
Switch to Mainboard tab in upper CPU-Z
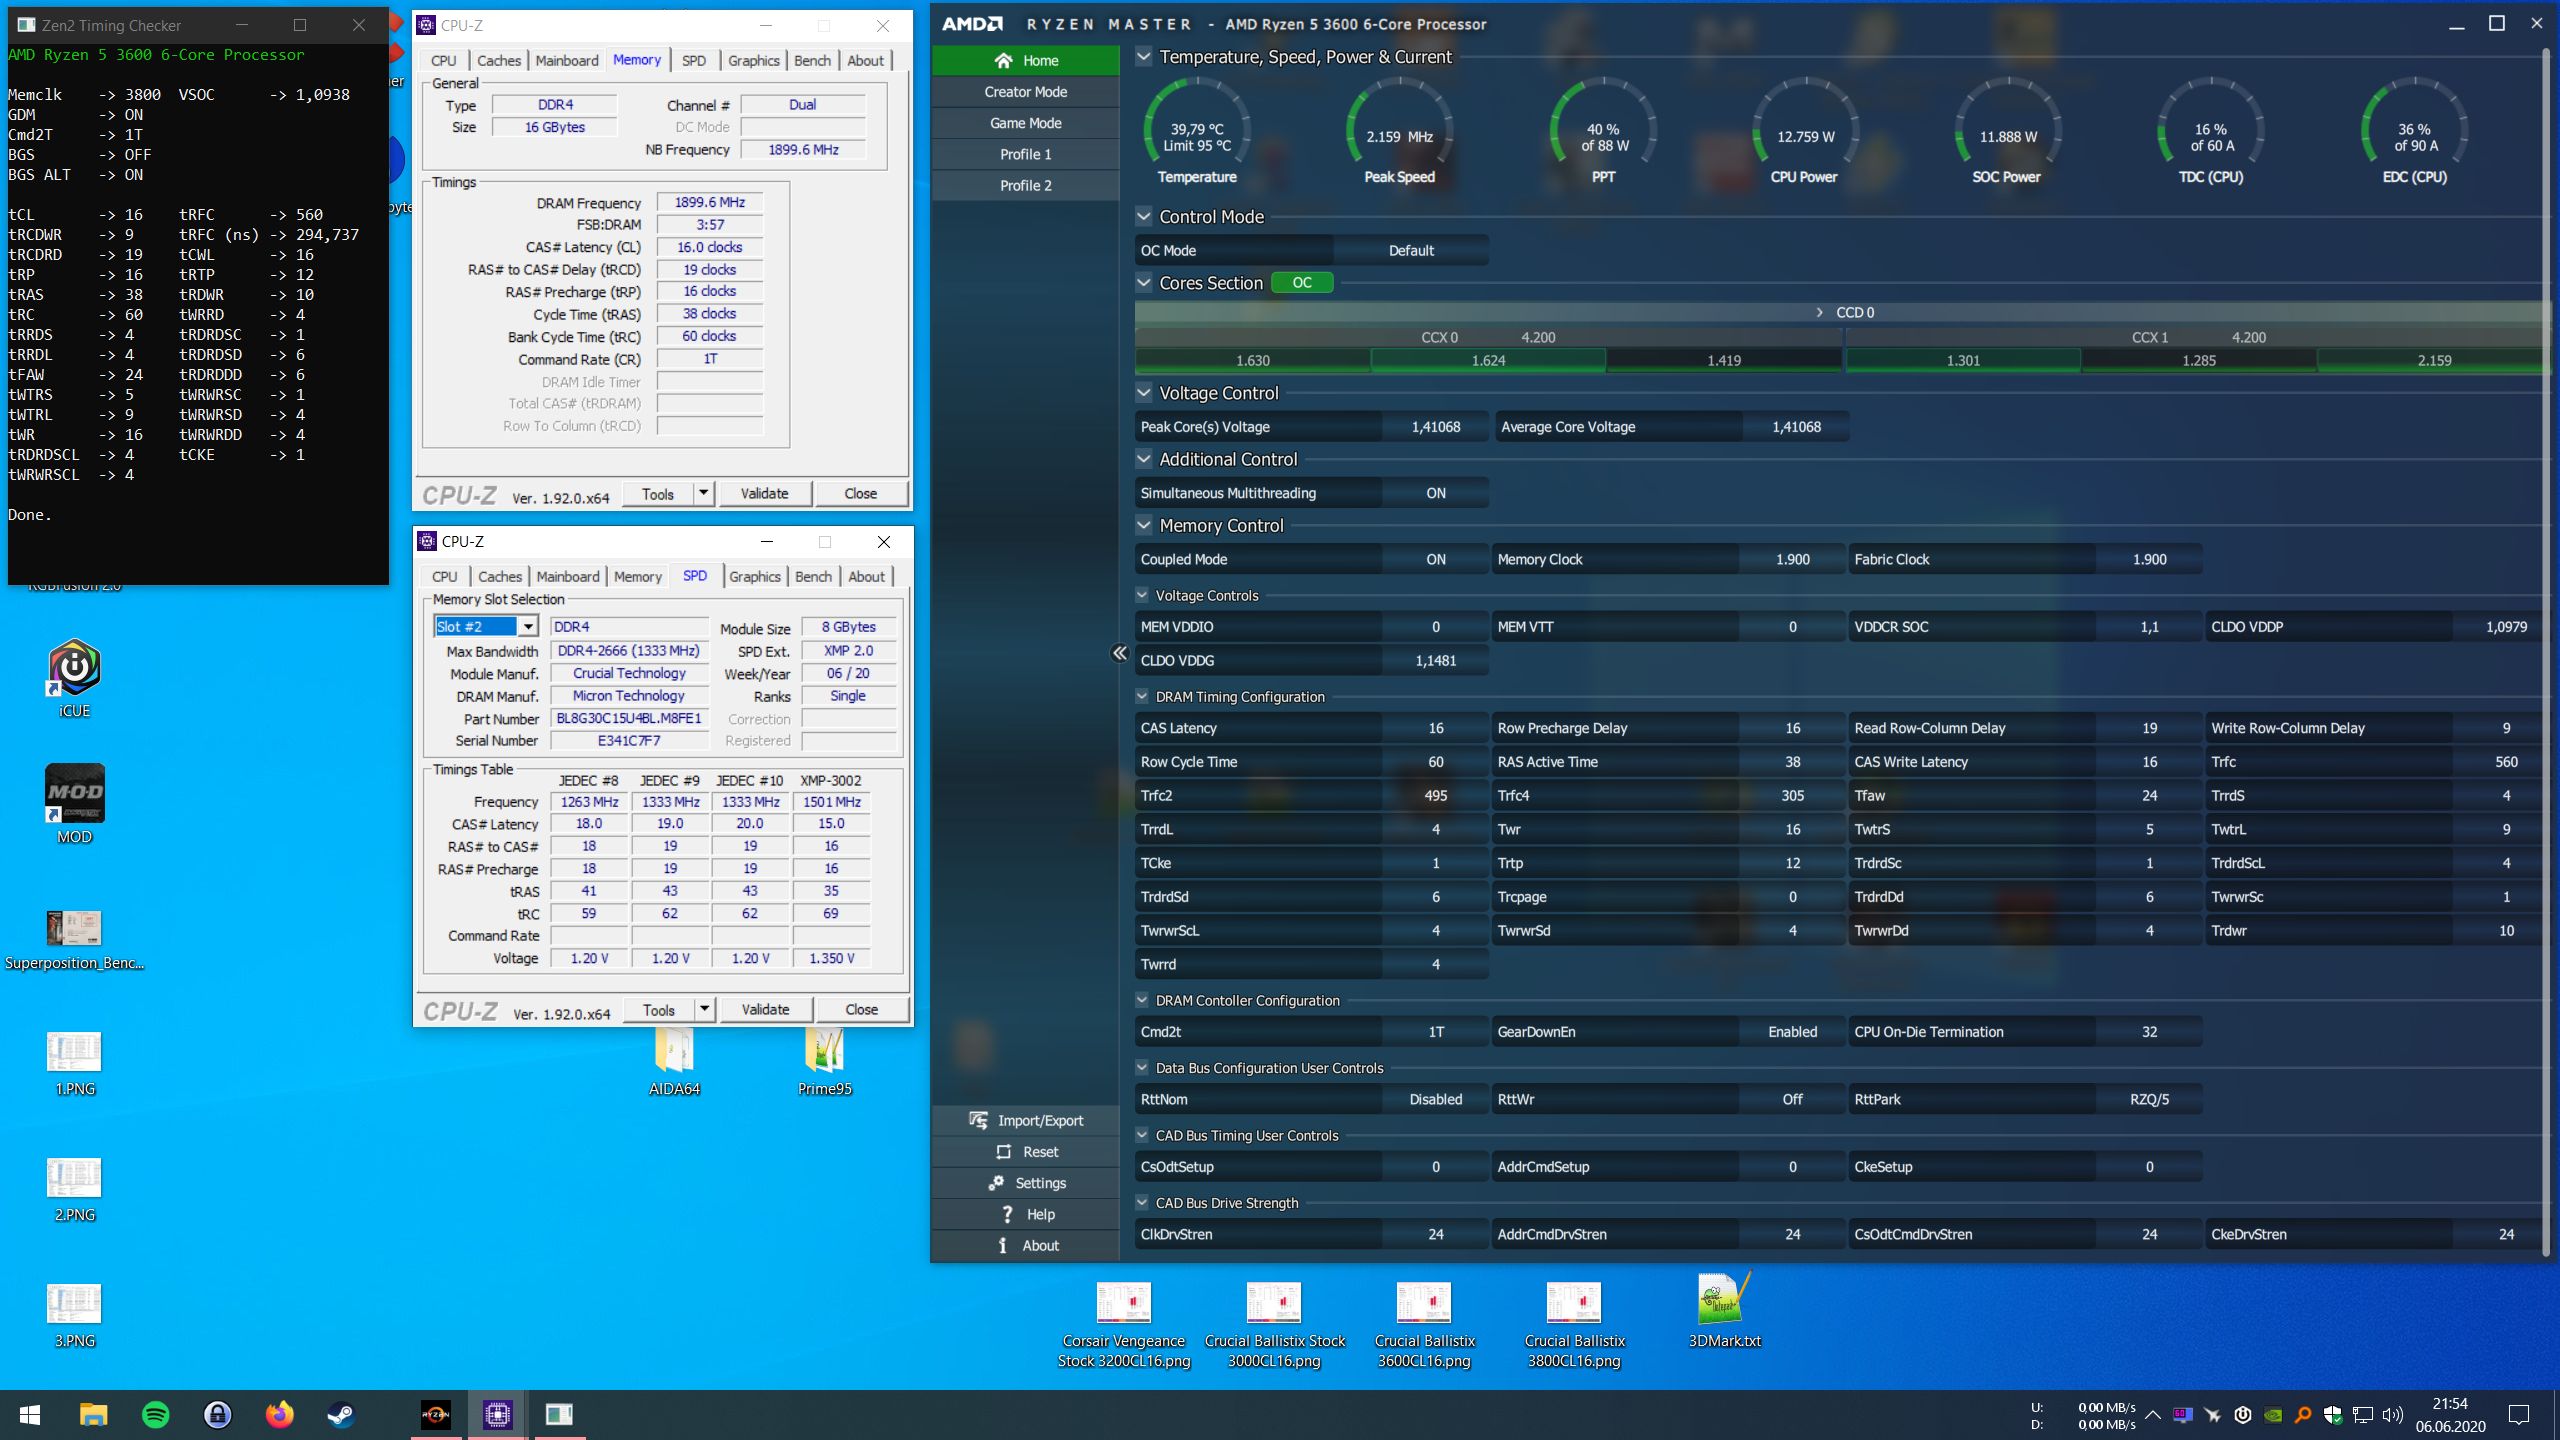(x=566, y=61)
